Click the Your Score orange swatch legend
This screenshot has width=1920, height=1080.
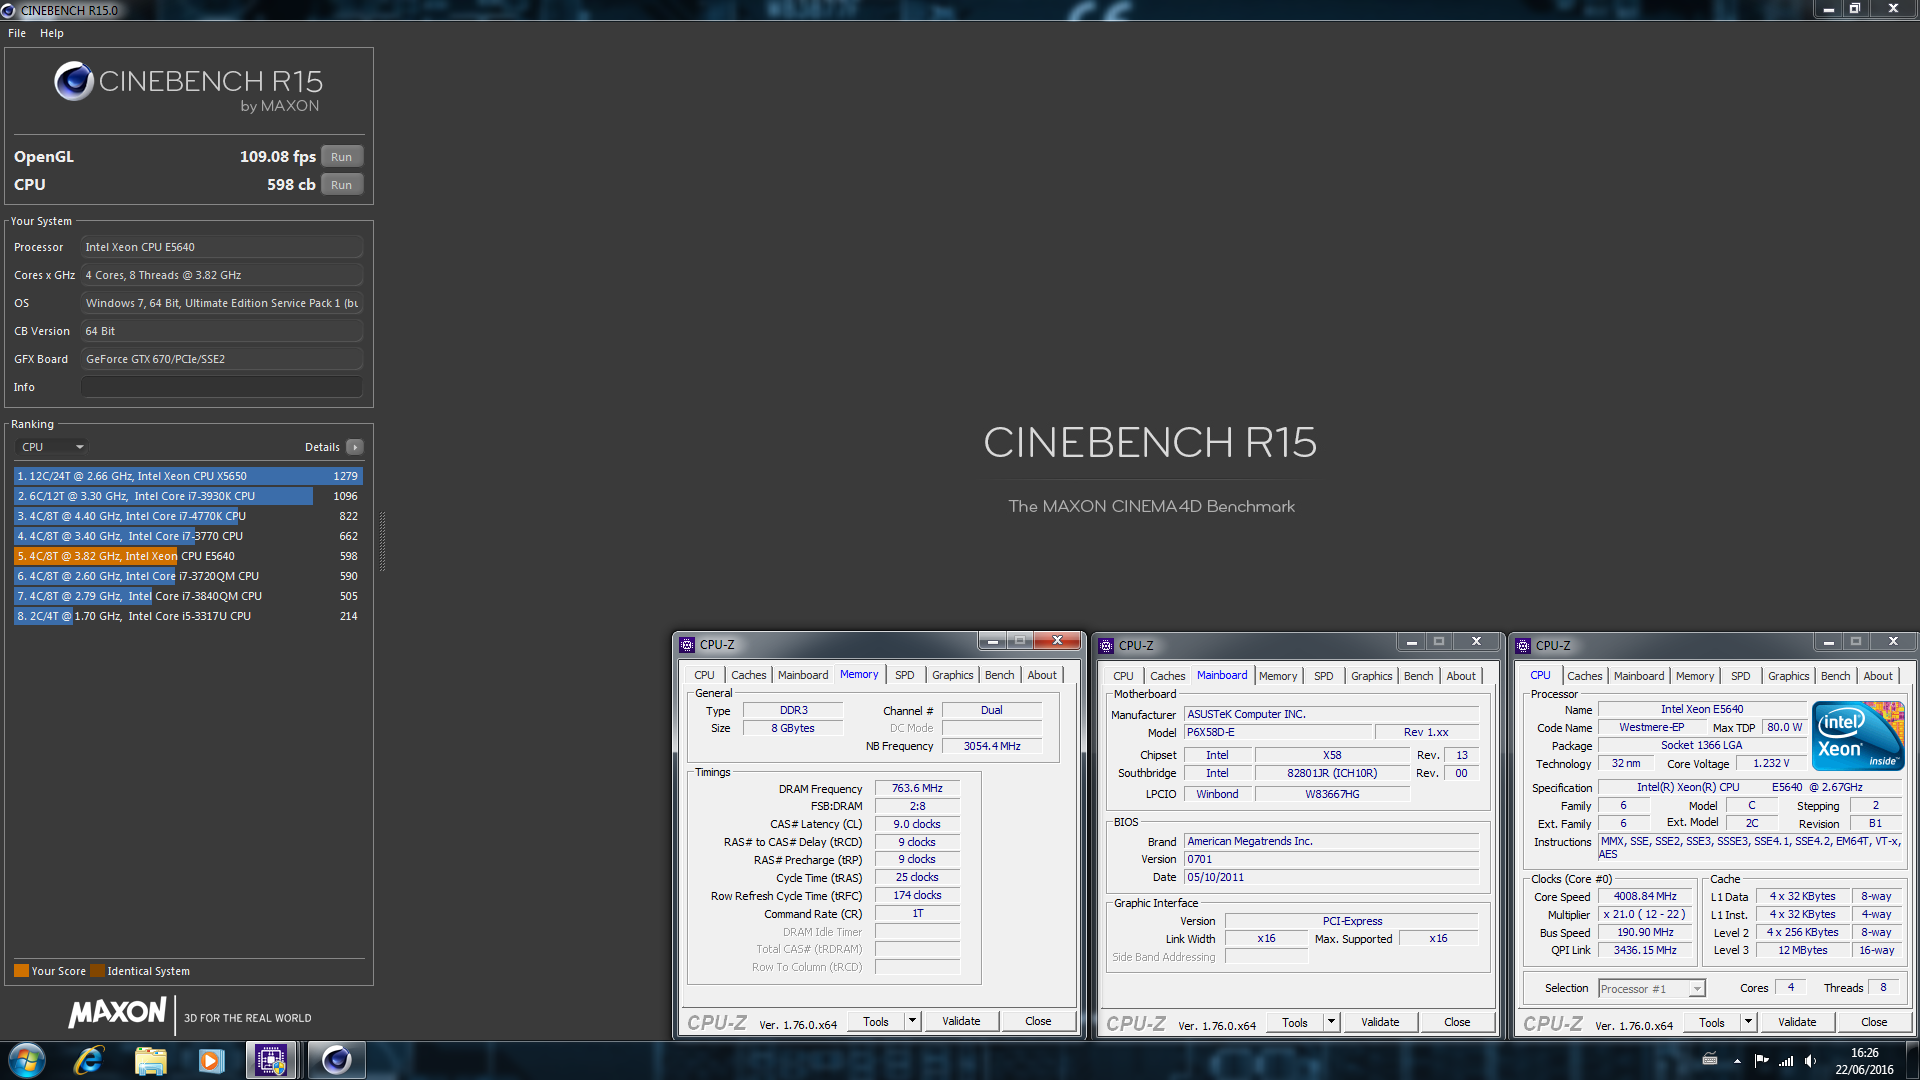(21, 971)
